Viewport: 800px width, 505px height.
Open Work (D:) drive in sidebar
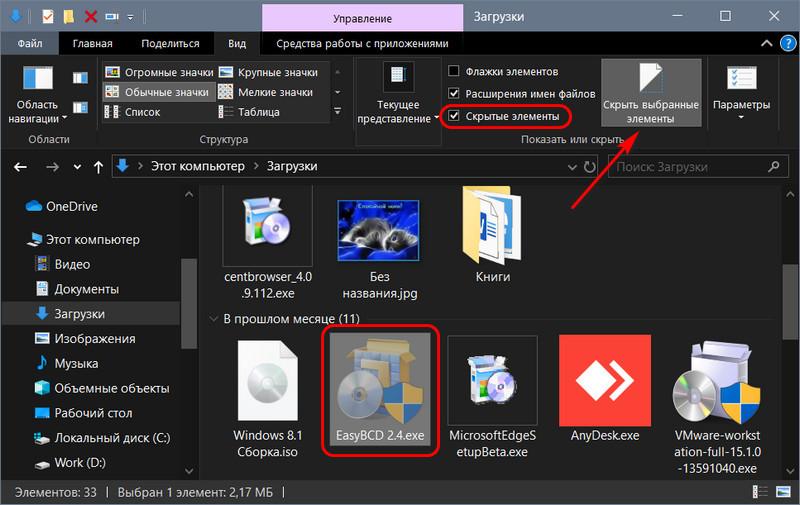click(70, 463)
